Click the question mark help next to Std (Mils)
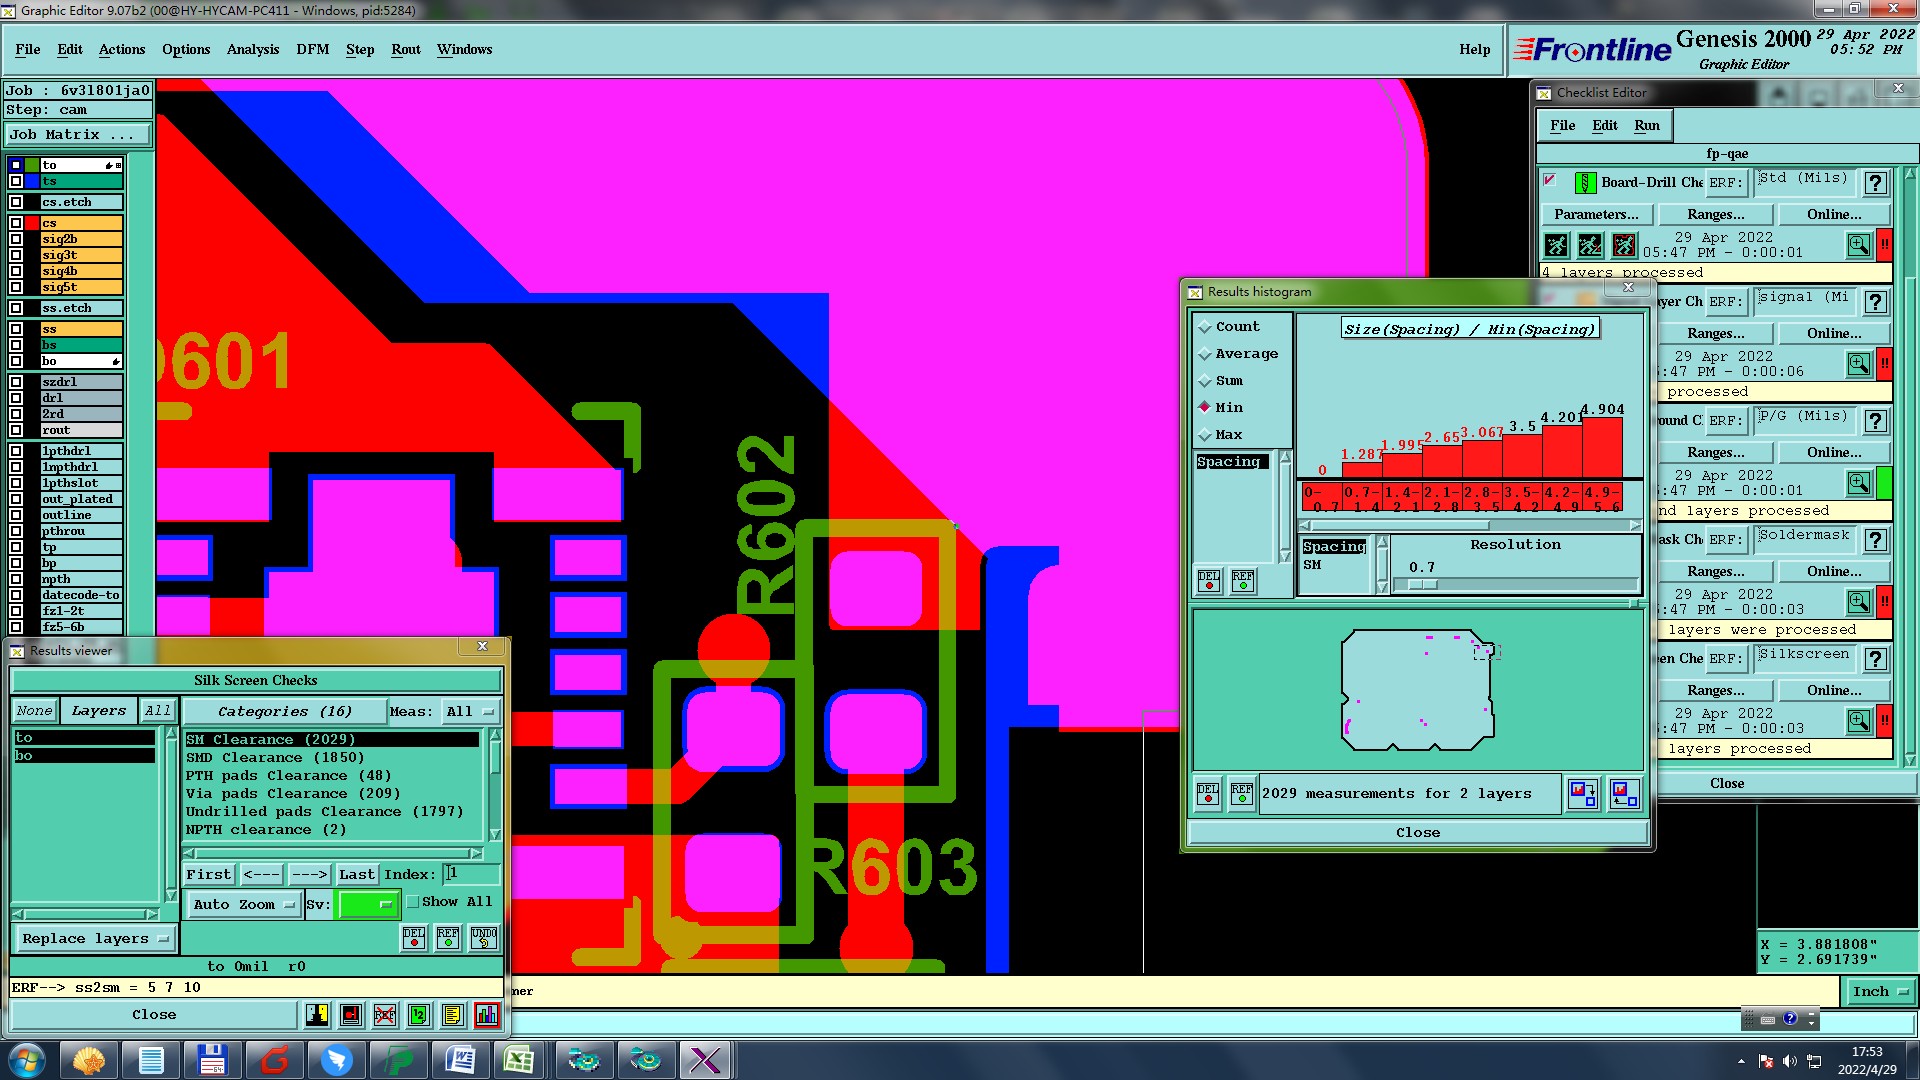 (1876, 183)
